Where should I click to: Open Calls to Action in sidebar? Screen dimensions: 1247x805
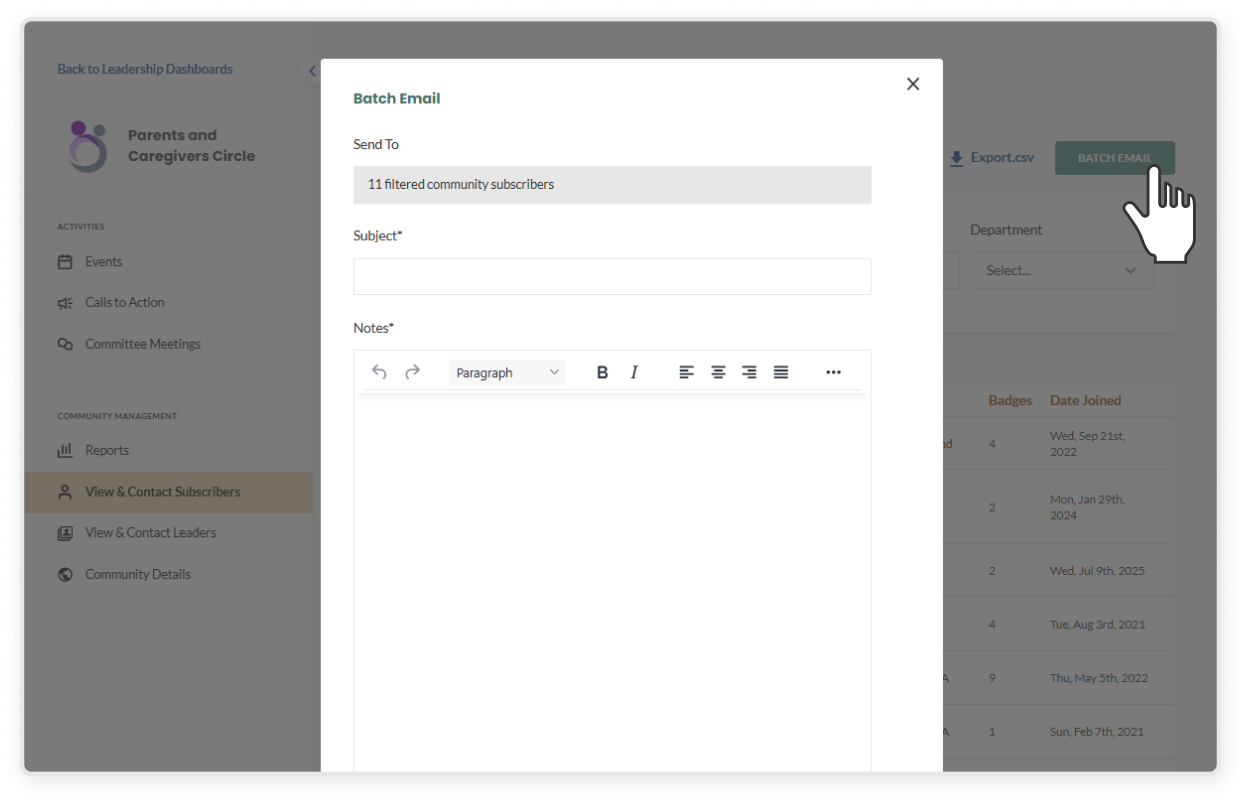(125, 302)
